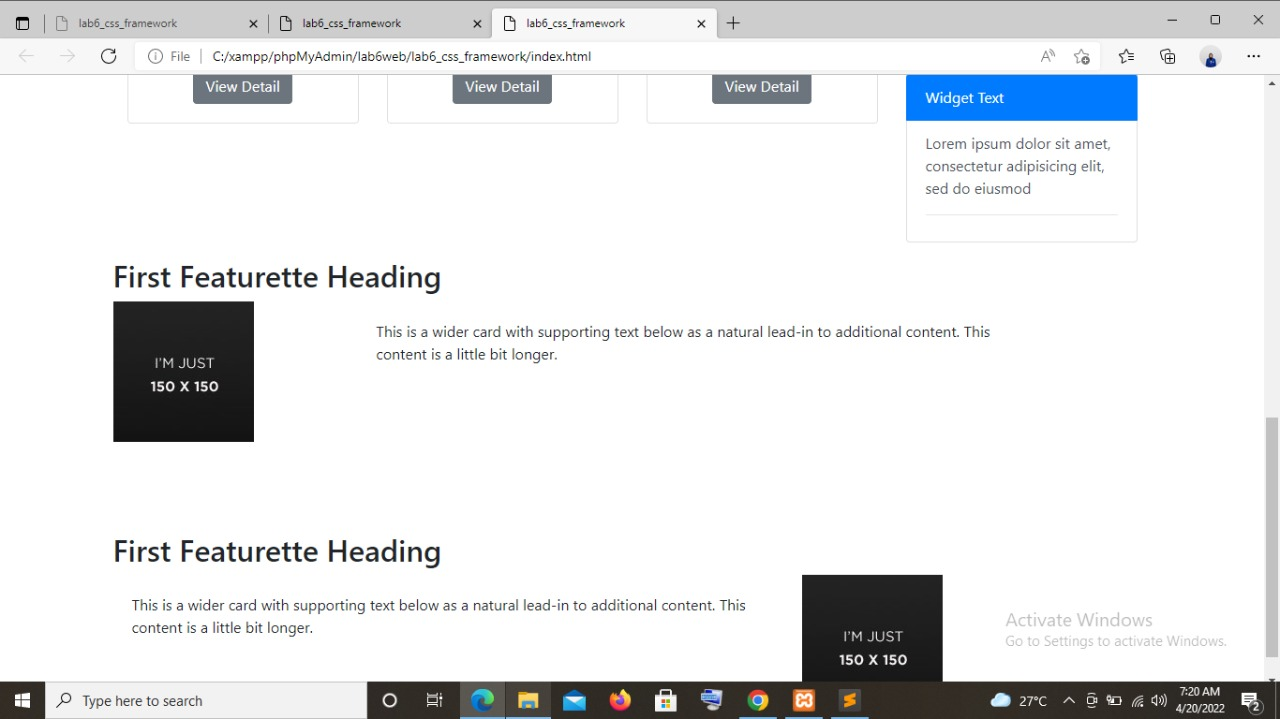Launch XAMPP control panel from taskbar
This screenshot has height=719, width=1280.
(x=804, y=700)
